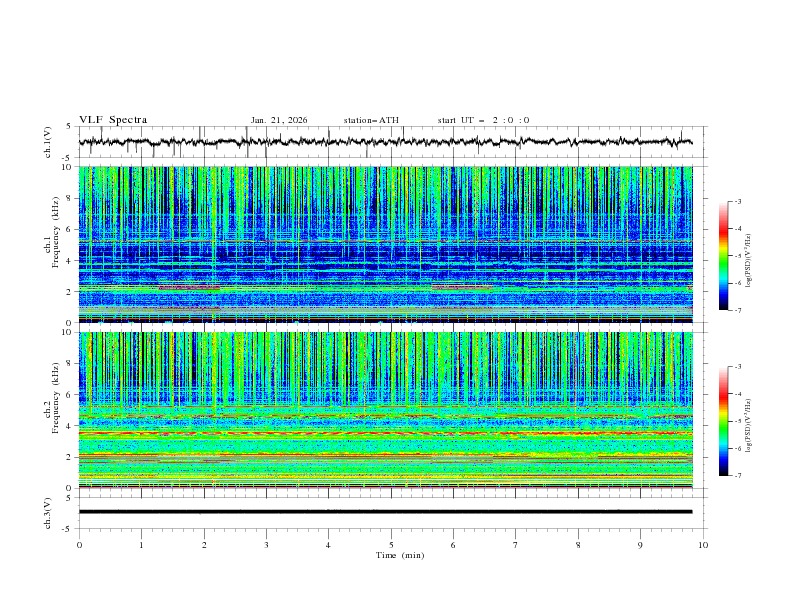Click inside the ch.2 spectrogram plot

coord(386,410)
